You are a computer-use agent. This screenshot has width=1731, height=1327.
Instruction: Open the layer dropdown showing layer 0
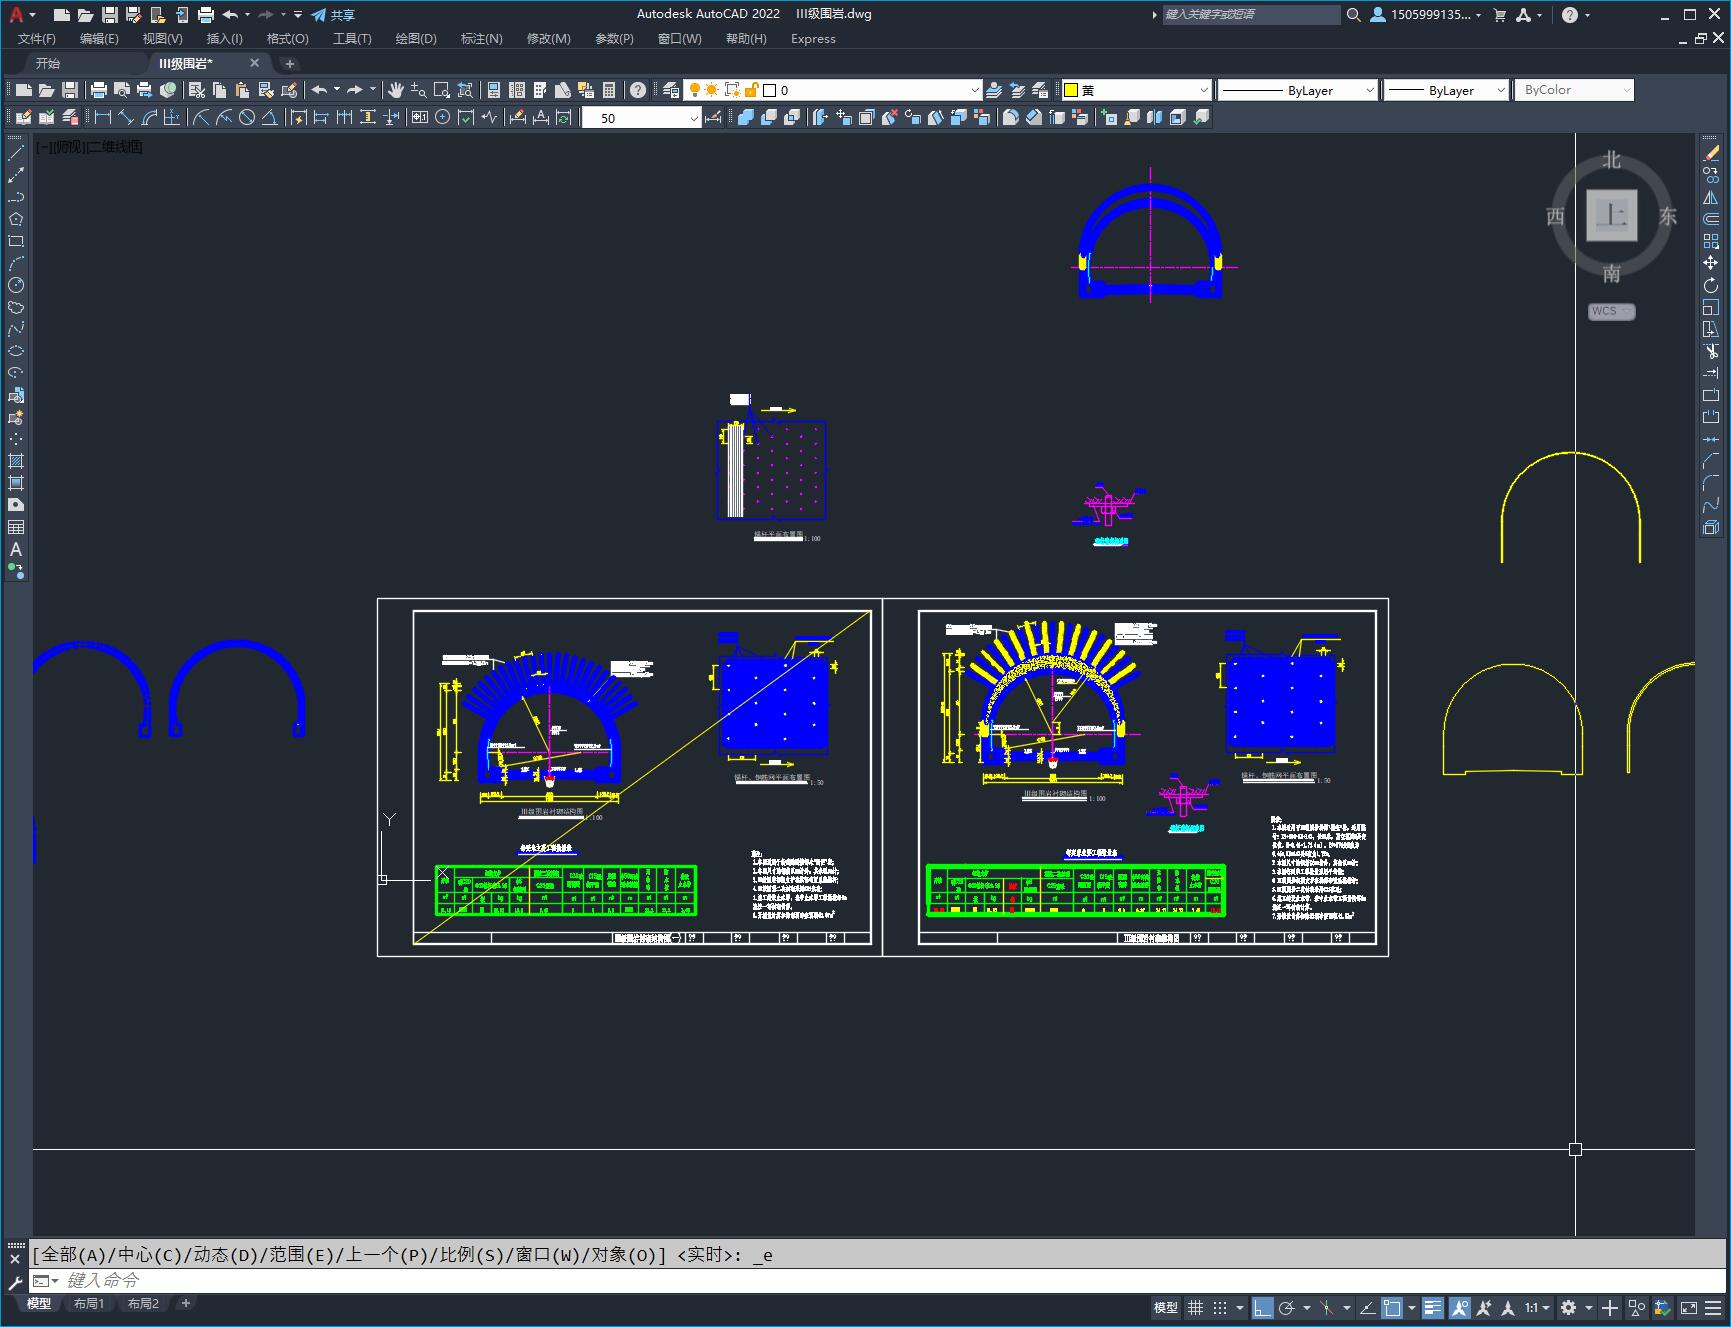[x=833, y=90]
